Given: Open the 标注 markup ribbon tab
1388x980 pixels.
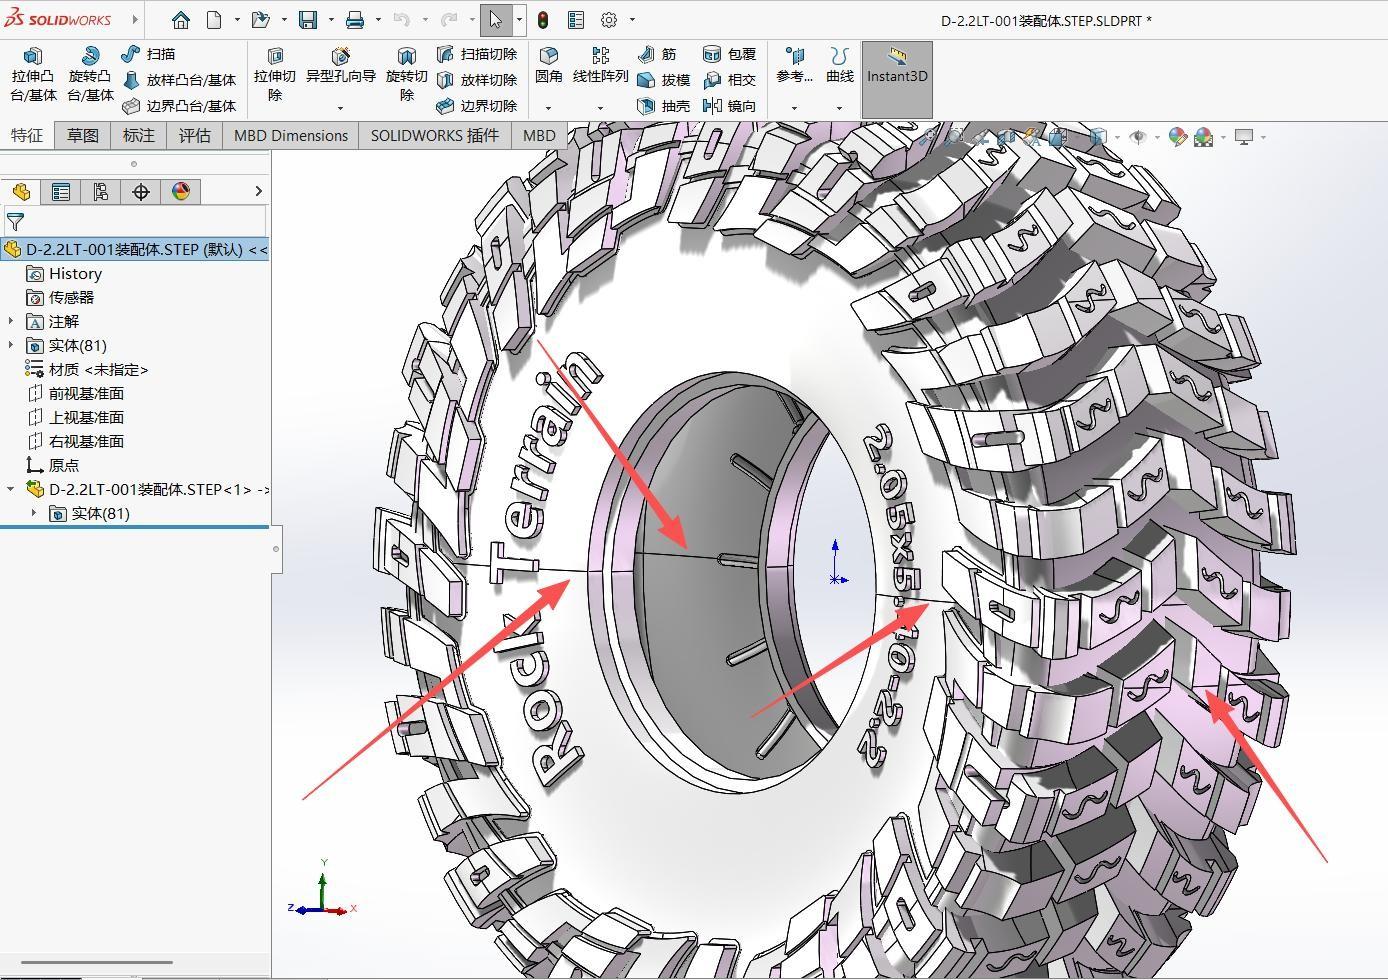Looking at the screenshot, I should pyautogui.click(x=139, y=136).
